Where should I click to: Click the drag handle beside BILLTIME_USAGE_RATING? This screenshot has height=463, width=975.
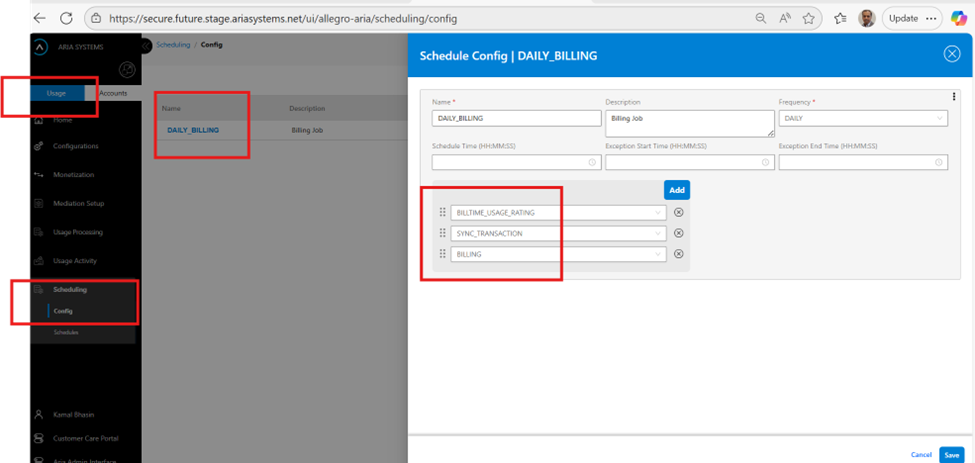(x=442, y=212)
